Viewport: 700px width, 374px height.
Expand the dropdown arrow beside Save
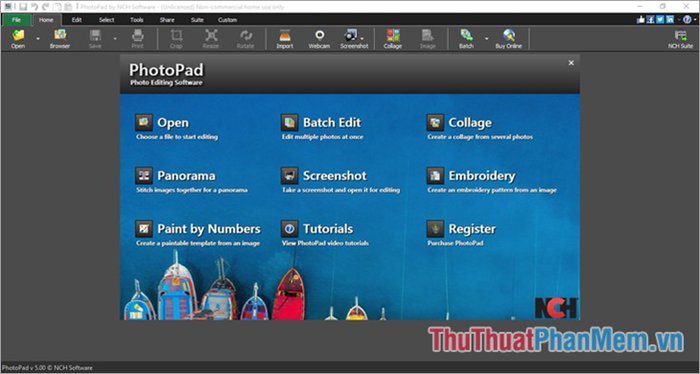[115, 39]
